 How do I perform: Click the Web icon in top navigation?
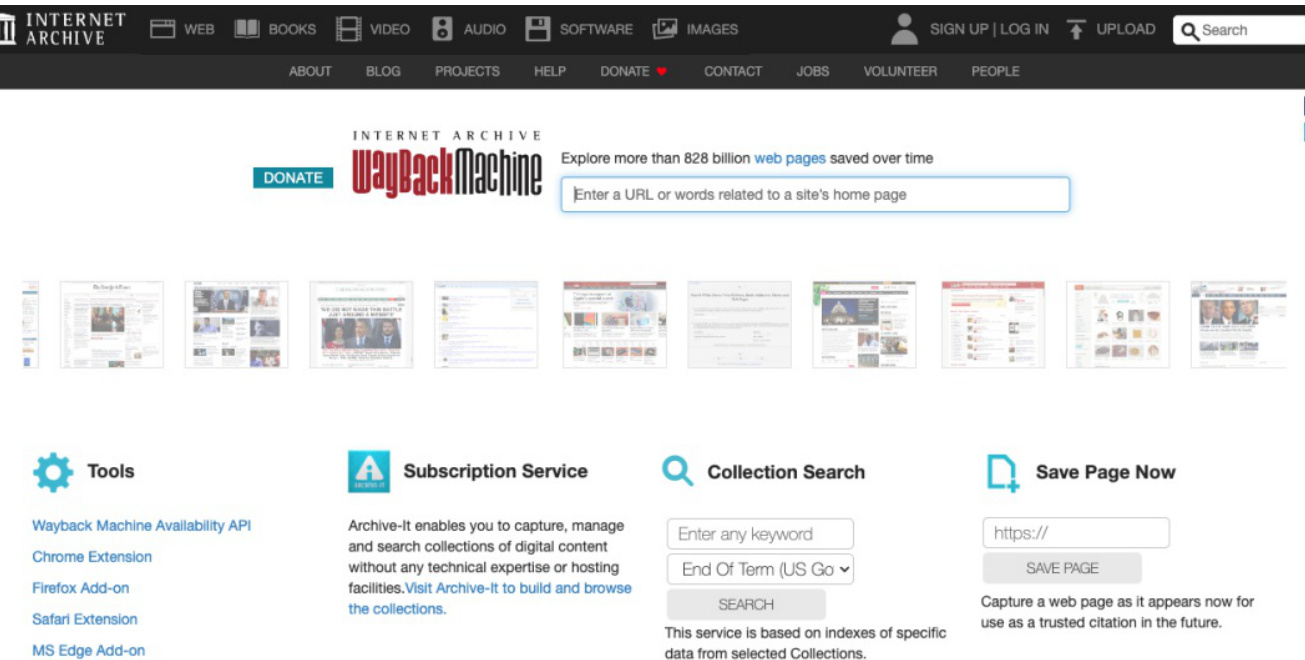(163, 29)
